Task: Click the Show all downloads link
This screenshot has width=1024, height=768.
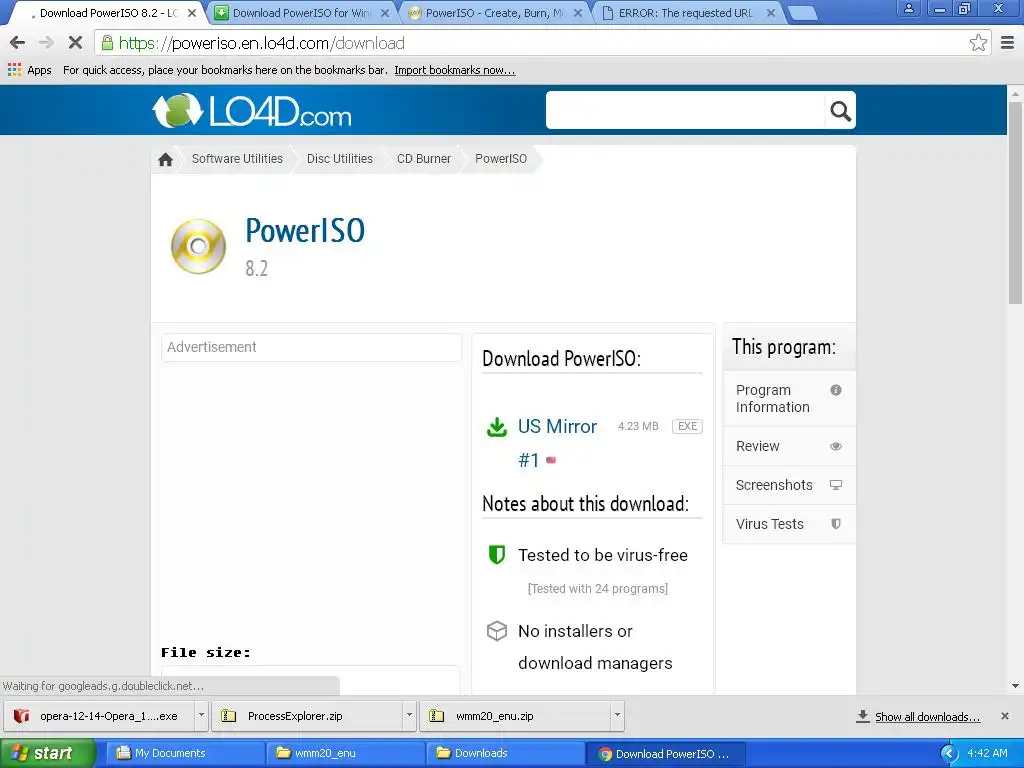Action: 927,716
